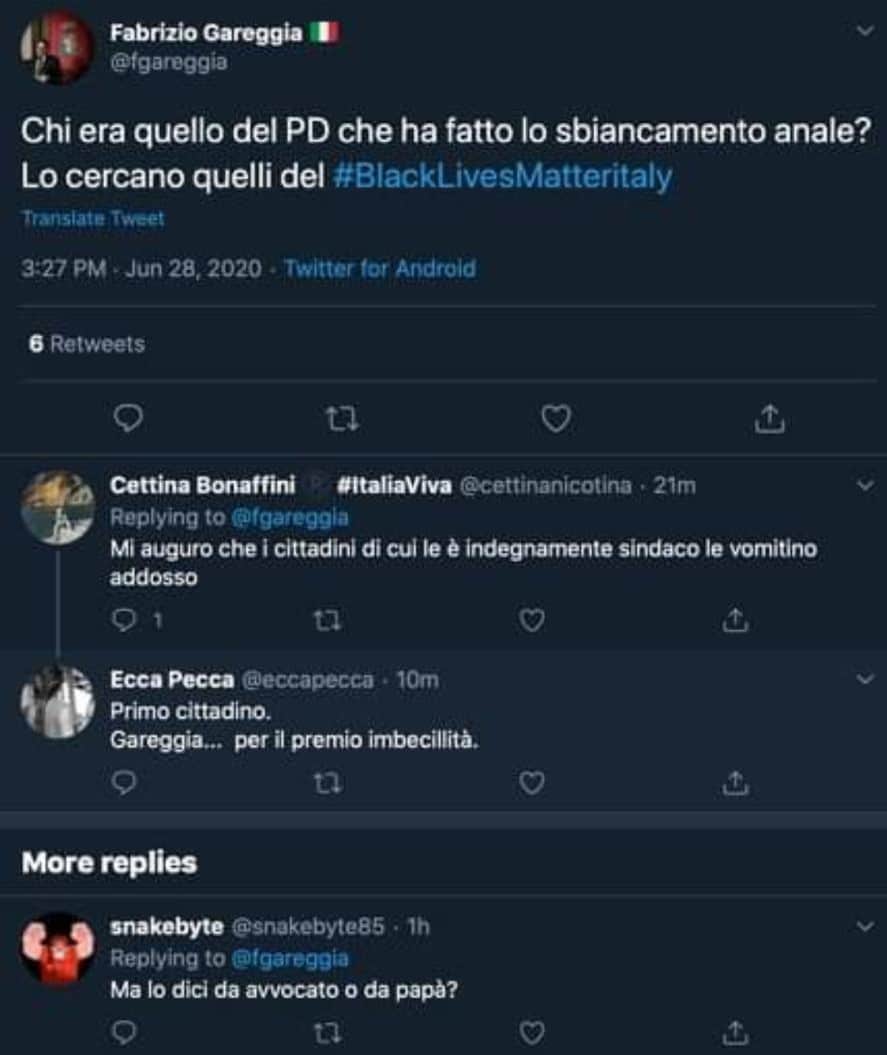Reply to snakebyte's comment
This screenshot has width=887, height=1055.
(x=124, y=1032)
